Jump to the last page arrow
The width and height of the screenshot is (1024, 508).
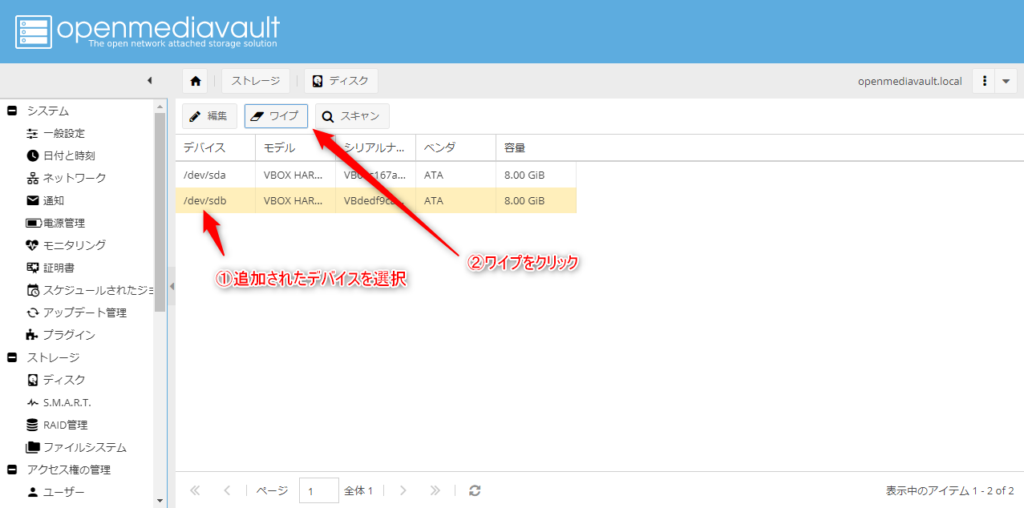(435, 491)
